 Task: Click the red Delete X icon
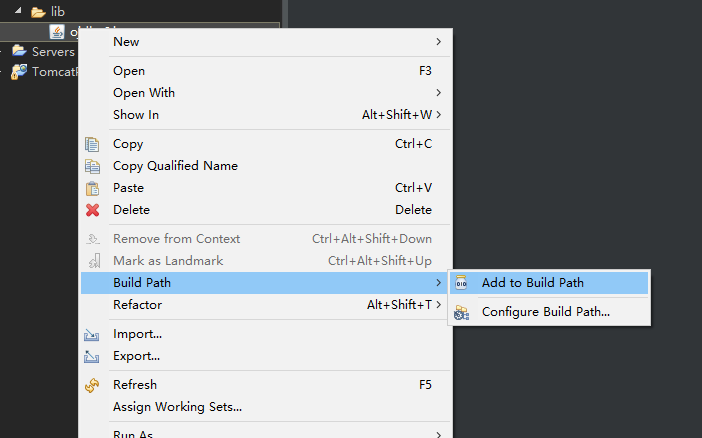pyautogui.click(x=93, y=210)
